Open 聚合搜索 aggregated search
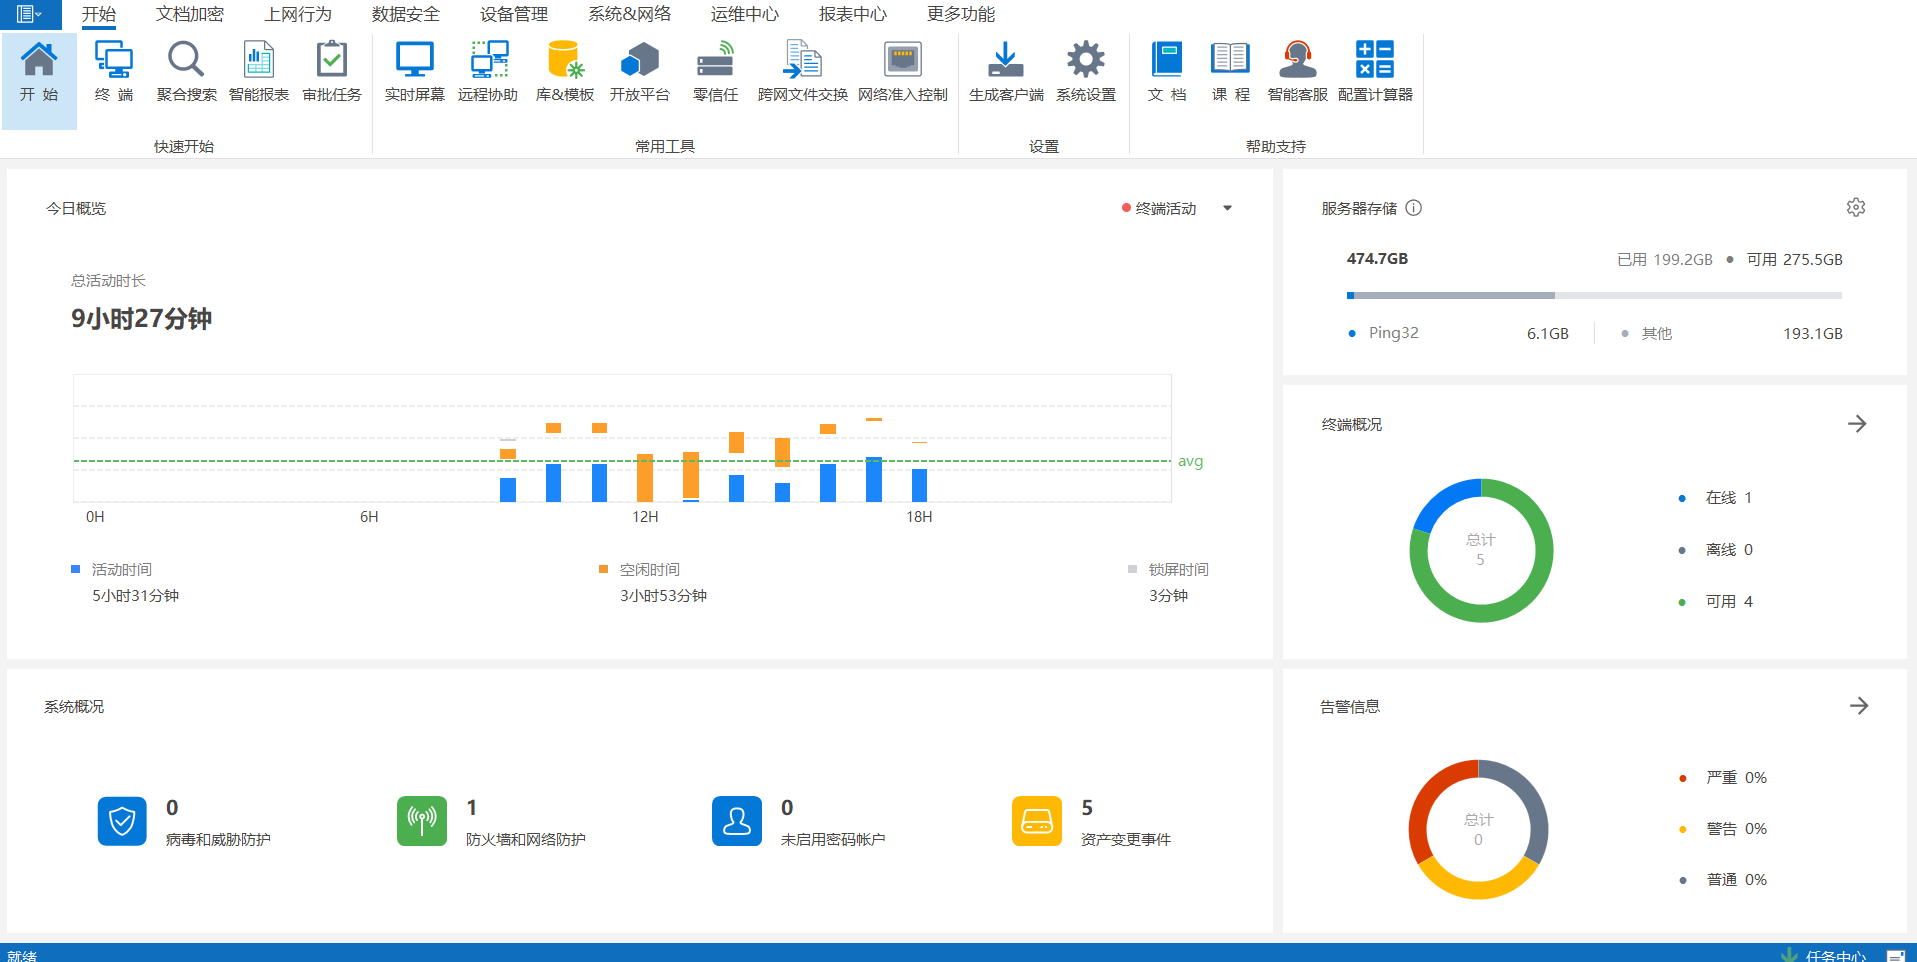This screenshot has width=1917, height=962. 186,71
